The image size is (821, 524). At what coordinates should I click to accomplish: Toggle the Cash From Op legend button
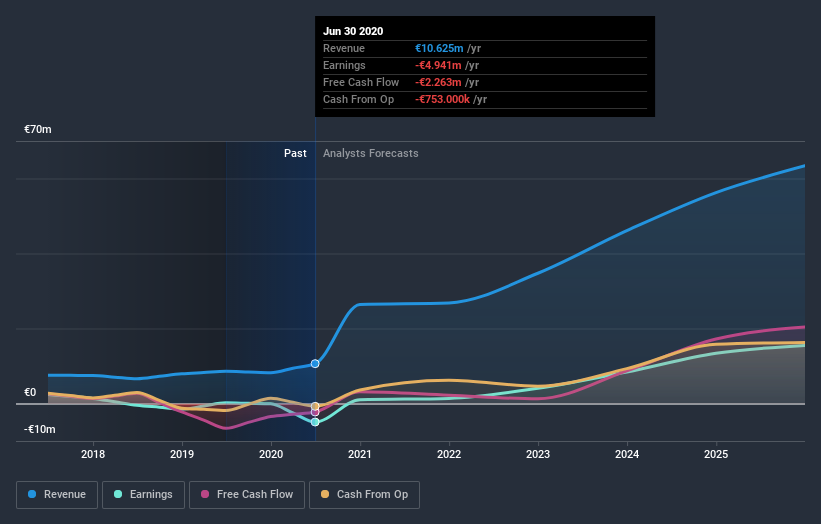(364, 495)
